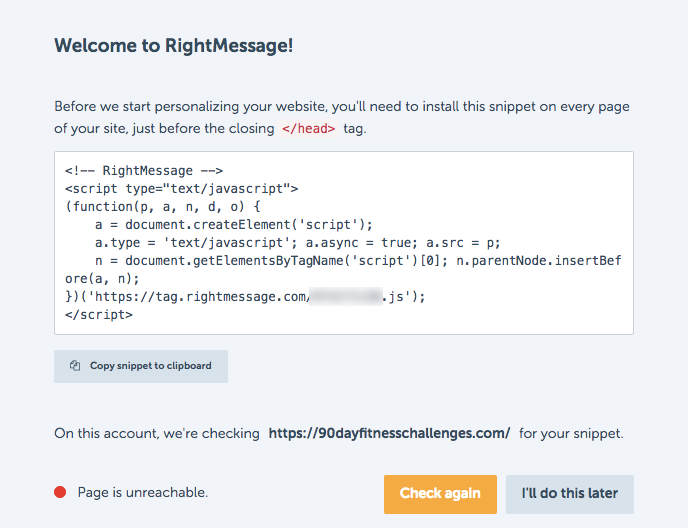Click the red </head> code tag
This screenshot has height=528, width=688.
308,128
